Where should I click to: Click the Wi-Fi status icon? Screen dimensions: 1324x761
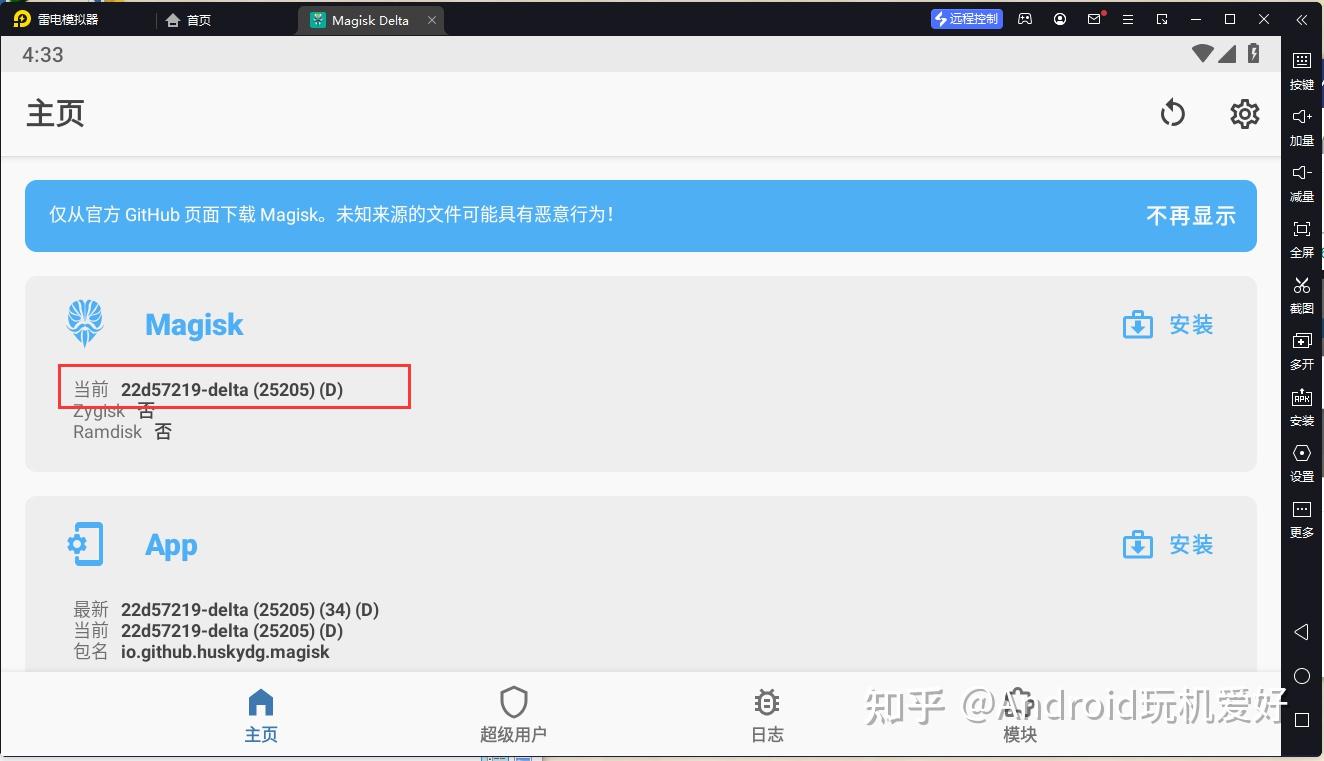pos(1202,53)
